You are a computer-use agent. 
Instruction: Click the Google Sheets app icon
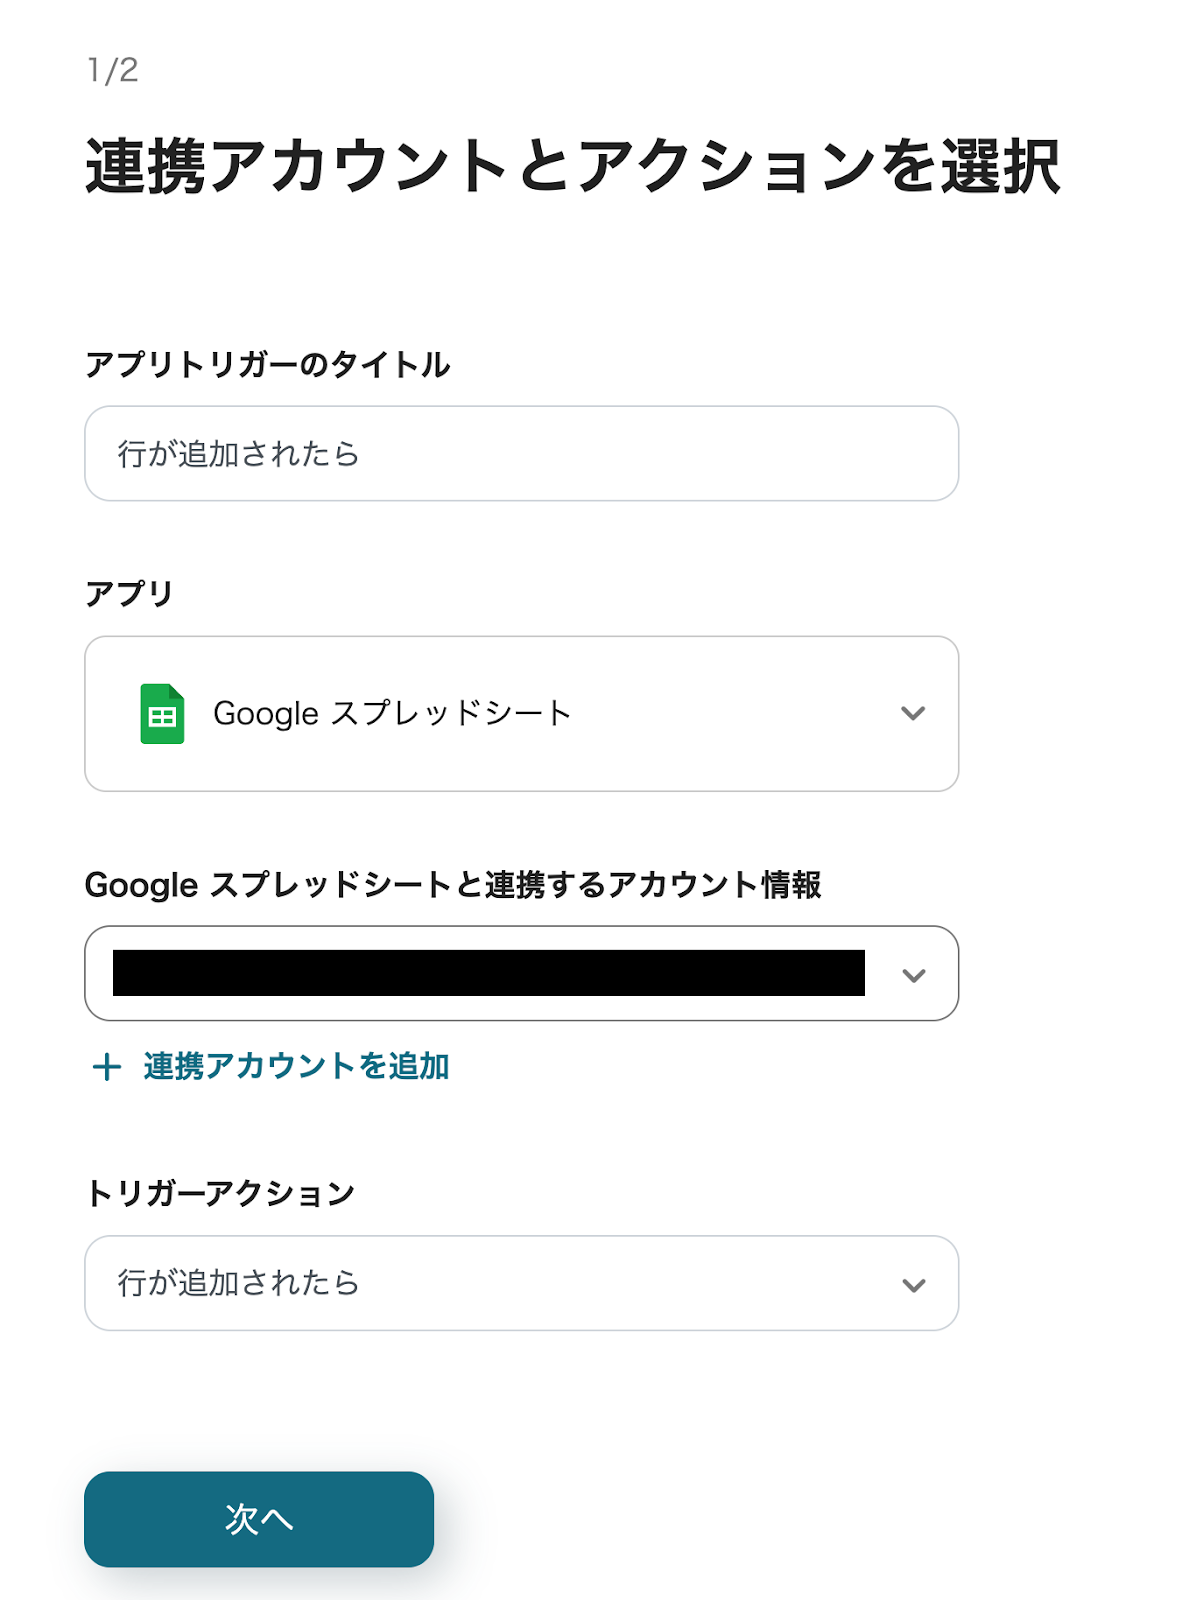[x=162, y=714]
